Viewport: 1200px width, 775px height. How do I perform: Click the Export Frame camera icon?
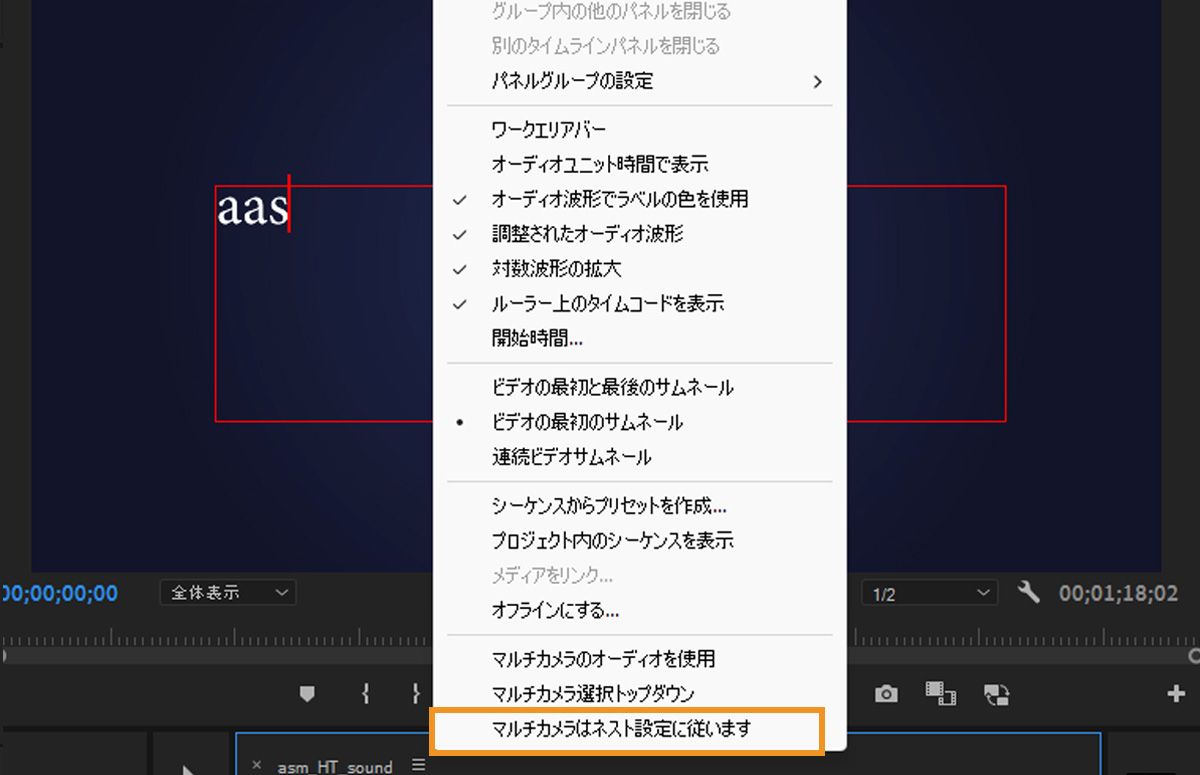coord(886,692)
